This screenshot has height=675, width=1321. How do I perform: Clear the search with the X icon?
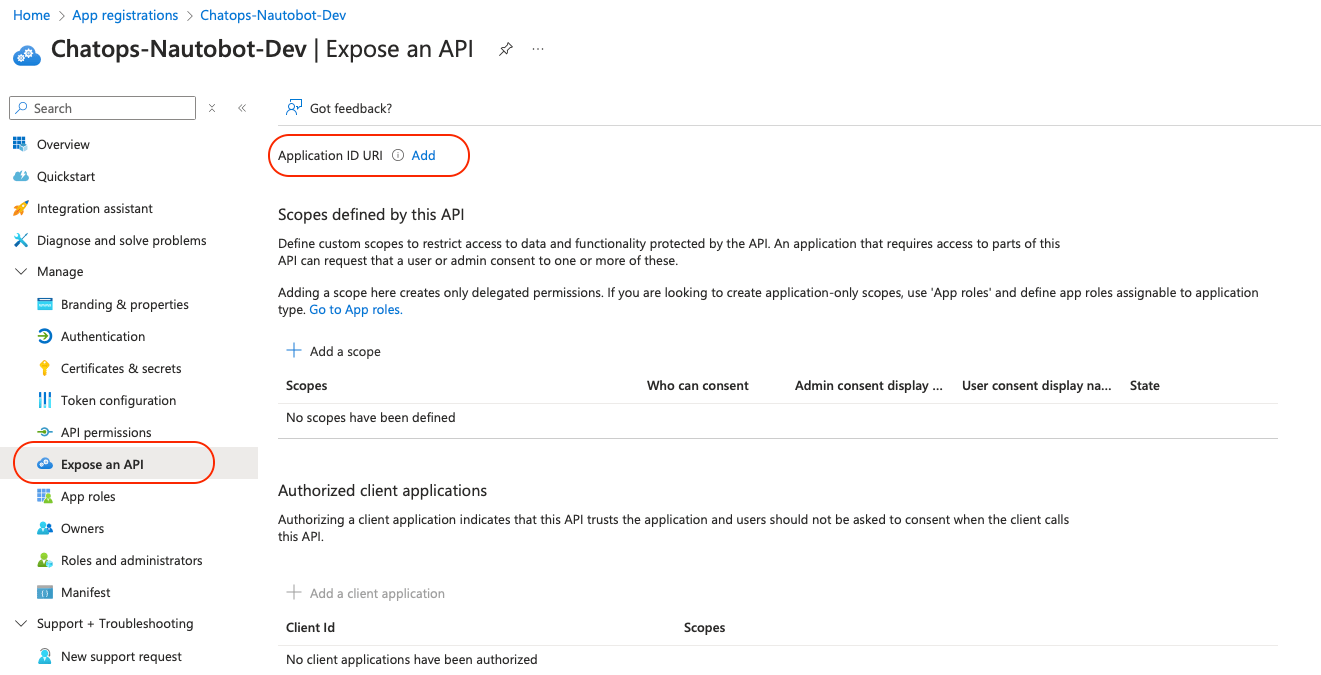(212, 108)
